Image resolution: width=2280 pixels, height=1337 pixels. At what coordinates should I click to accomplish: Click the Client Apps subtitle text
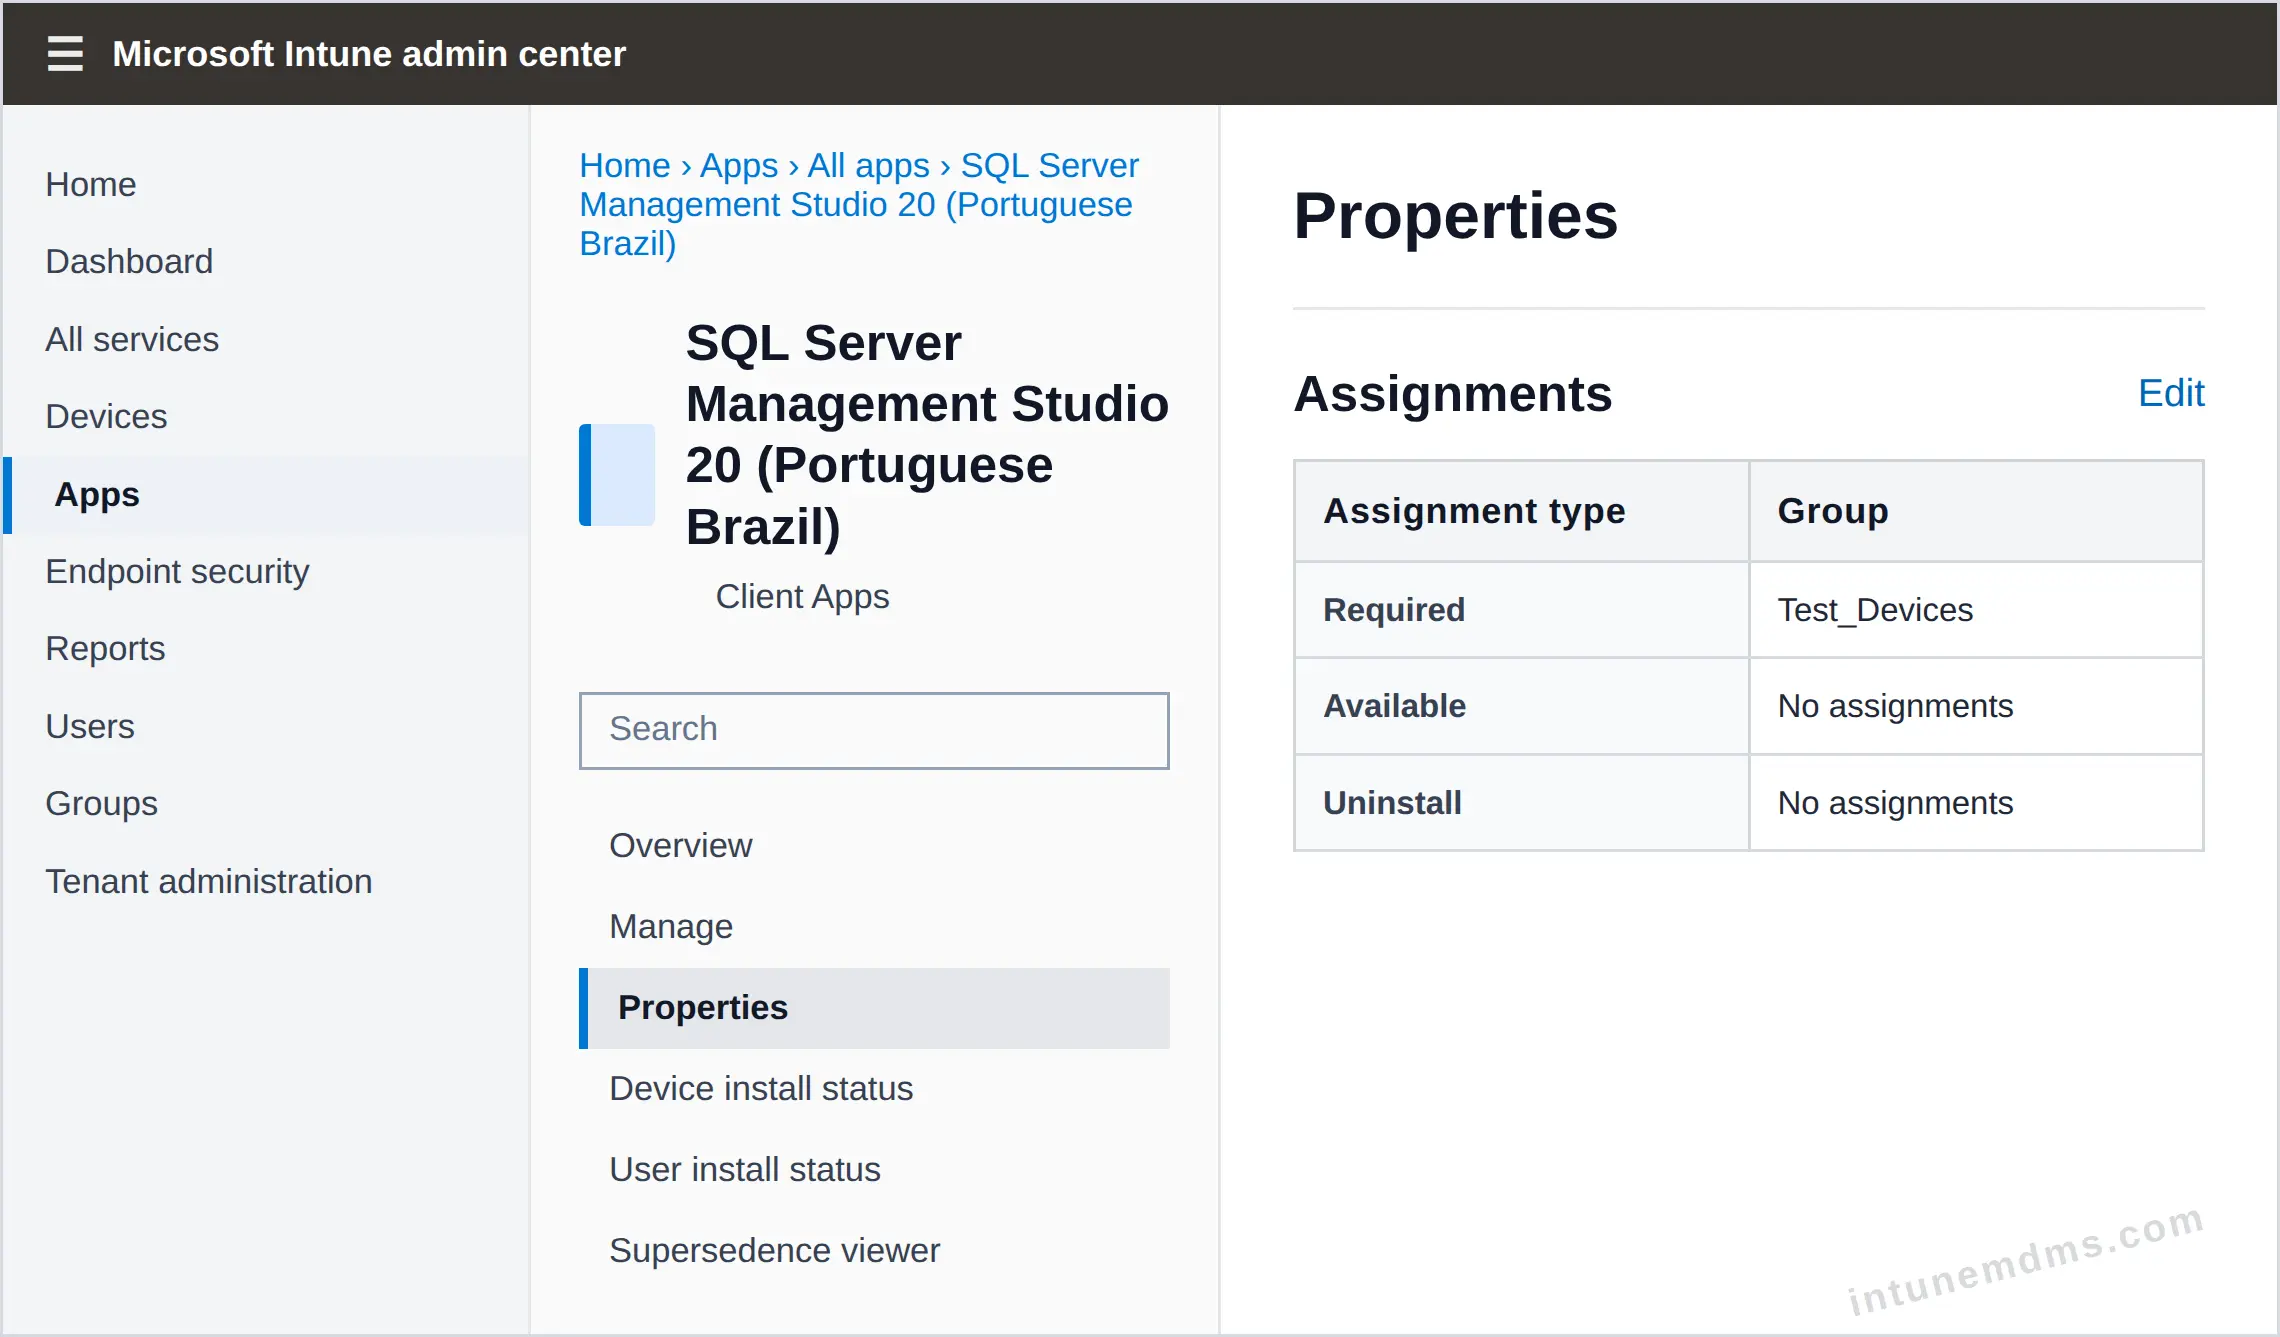(802, 596)
